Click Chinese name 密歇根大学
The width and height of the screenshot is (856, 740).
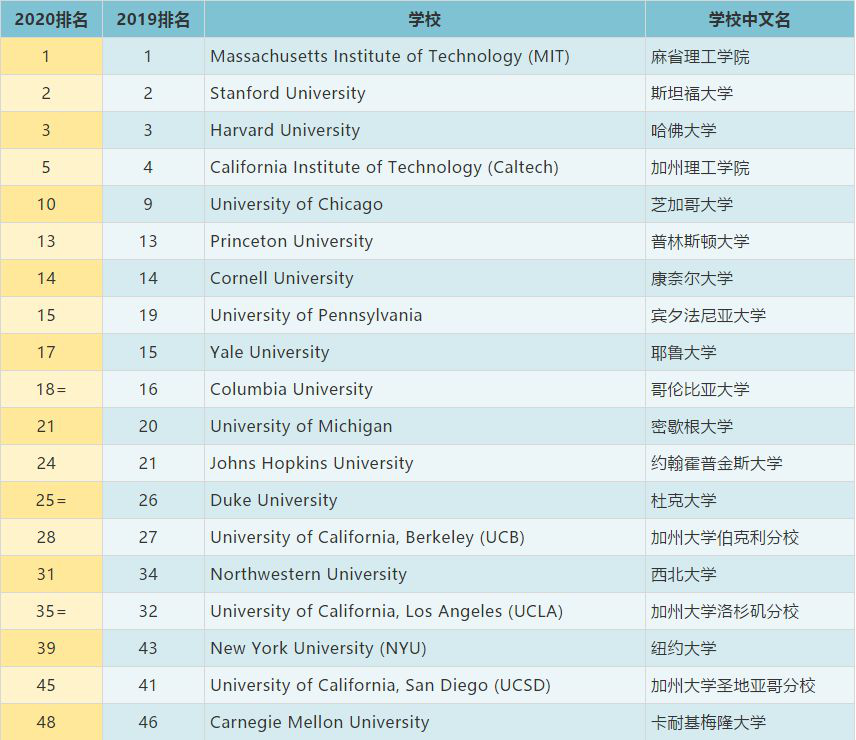(692, 427)
